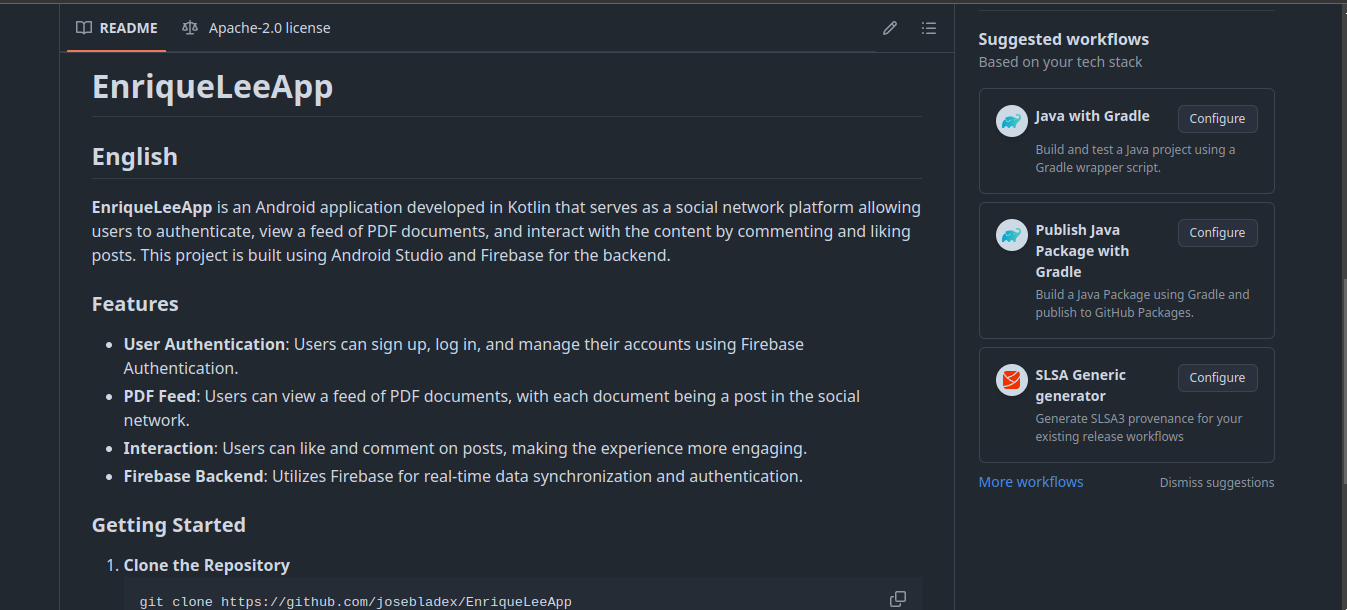Click the Clone the Repository step
Screen dimensions: 1347x610
click(x=207, y=565)
